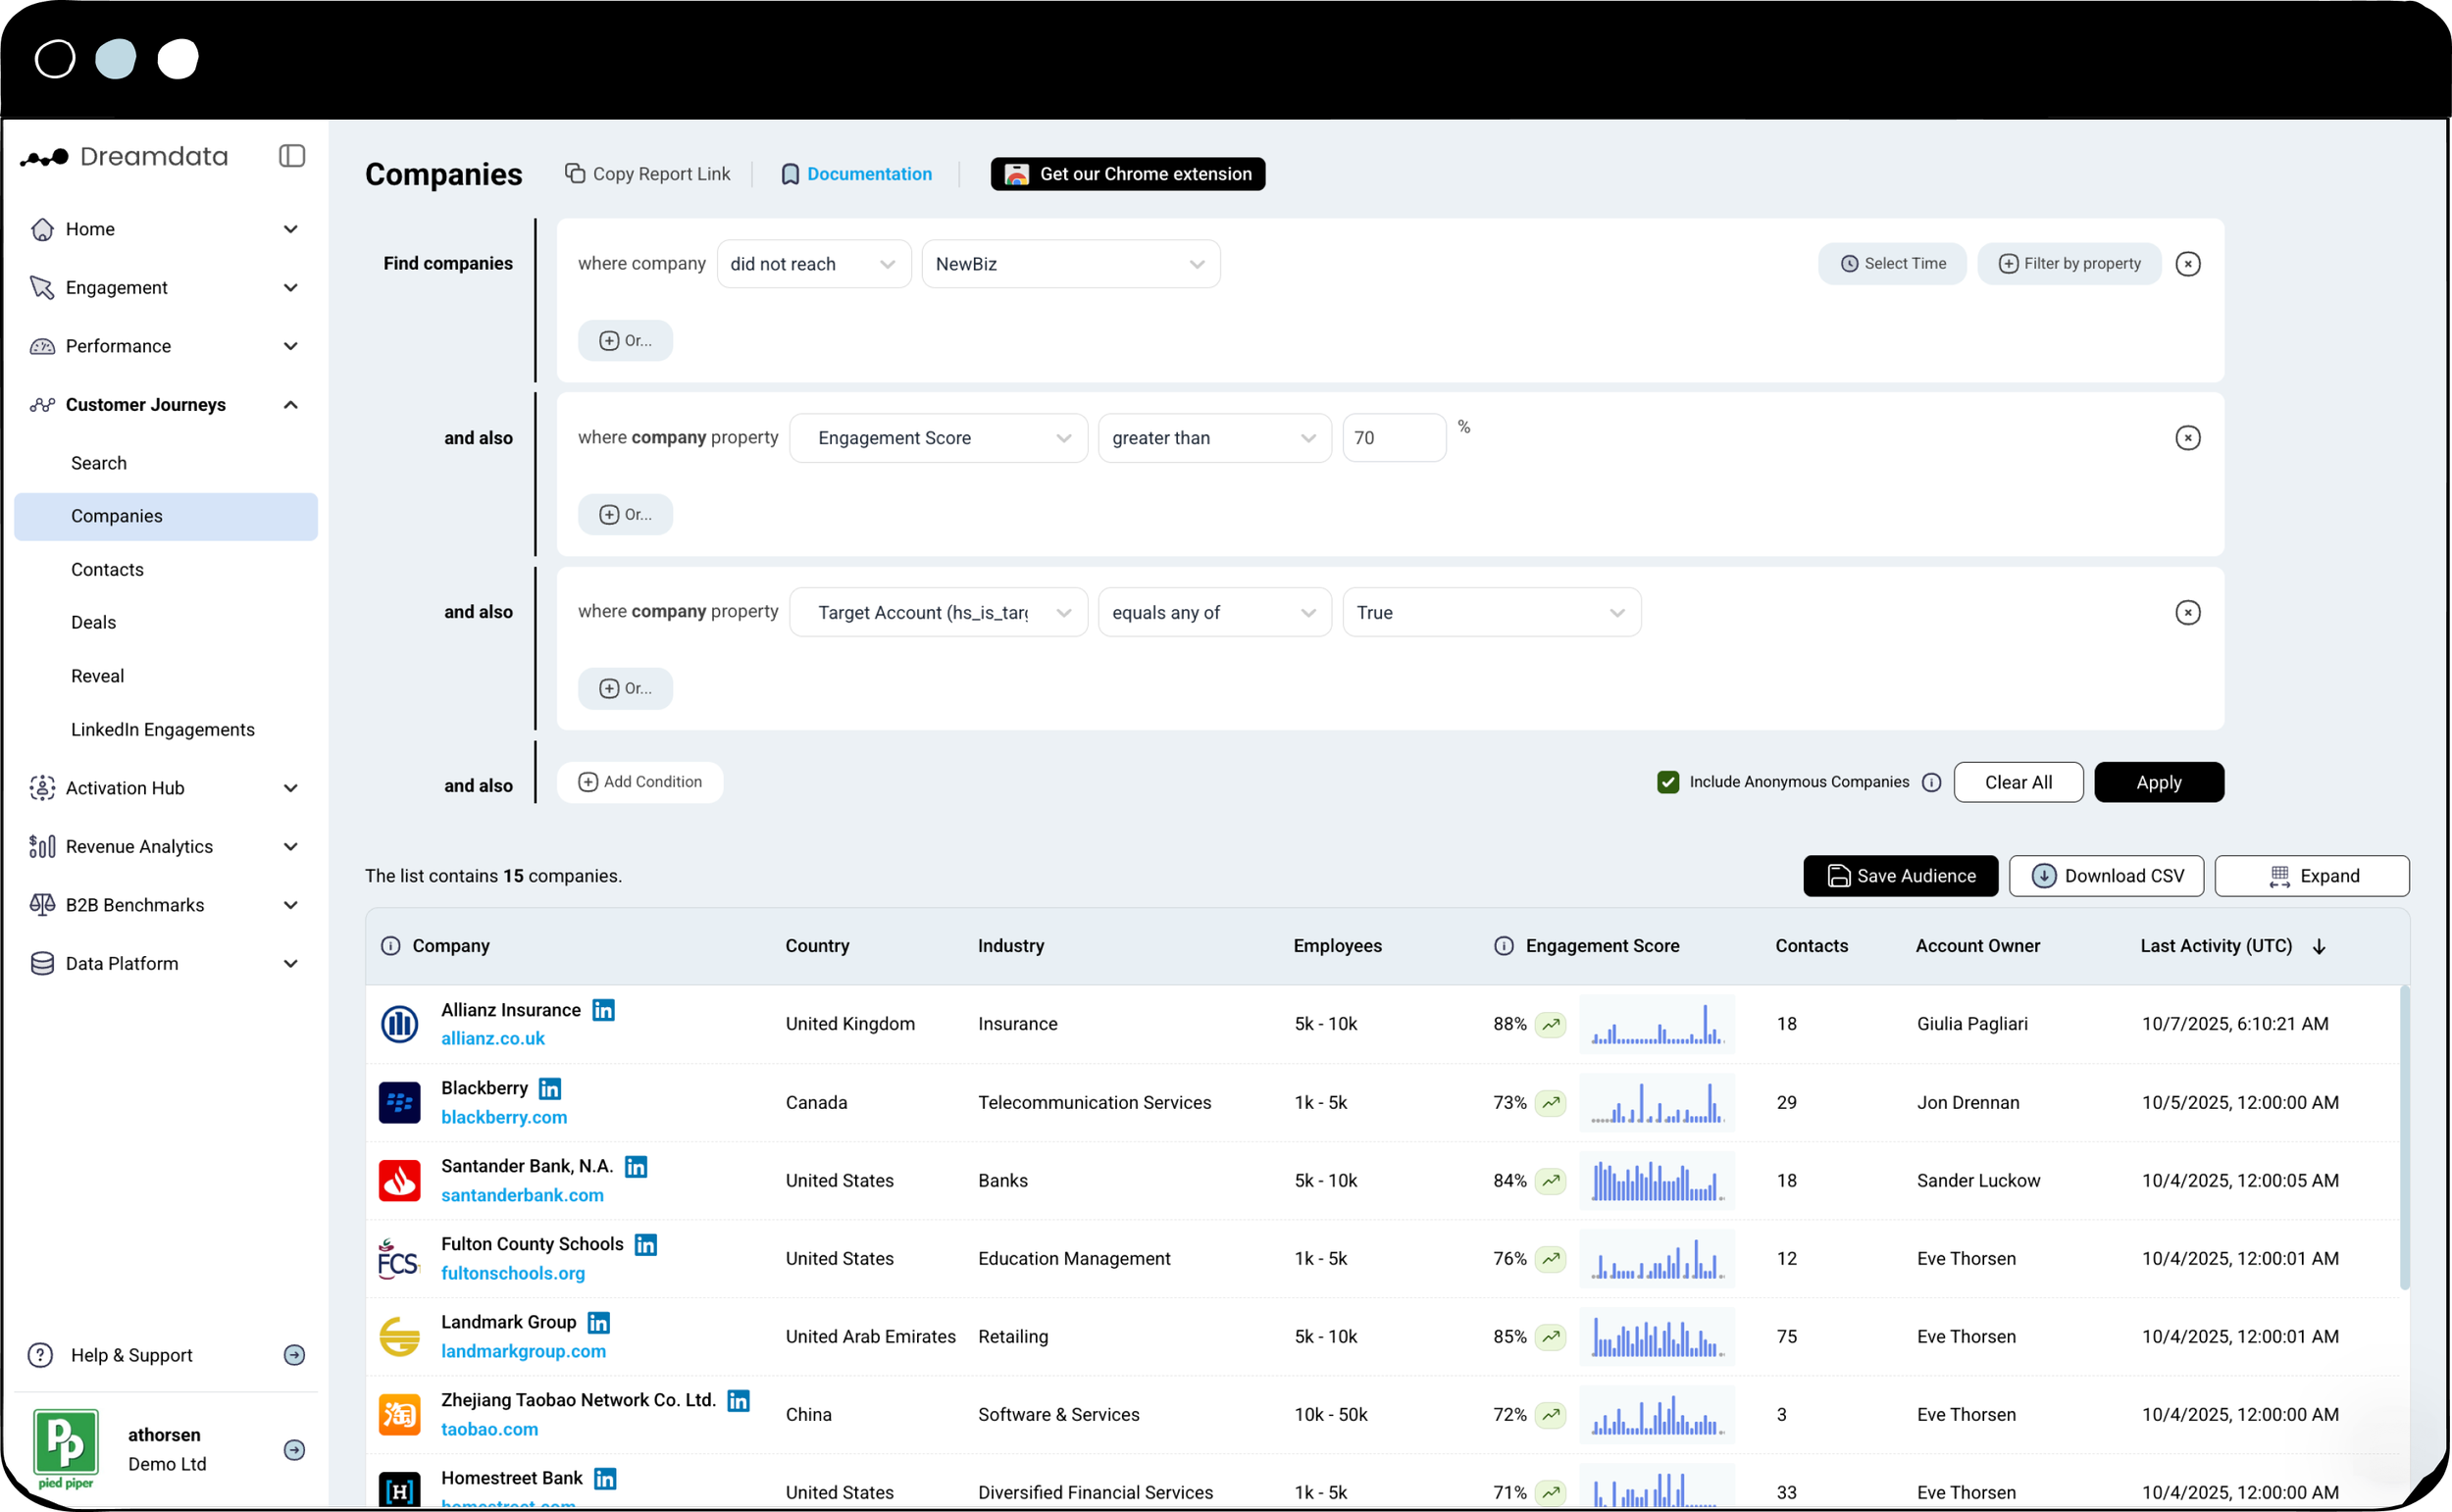This screenshot has width=2452, height=1512.
Task: Open Contacts in the sidebar
Action: [107, 569]
